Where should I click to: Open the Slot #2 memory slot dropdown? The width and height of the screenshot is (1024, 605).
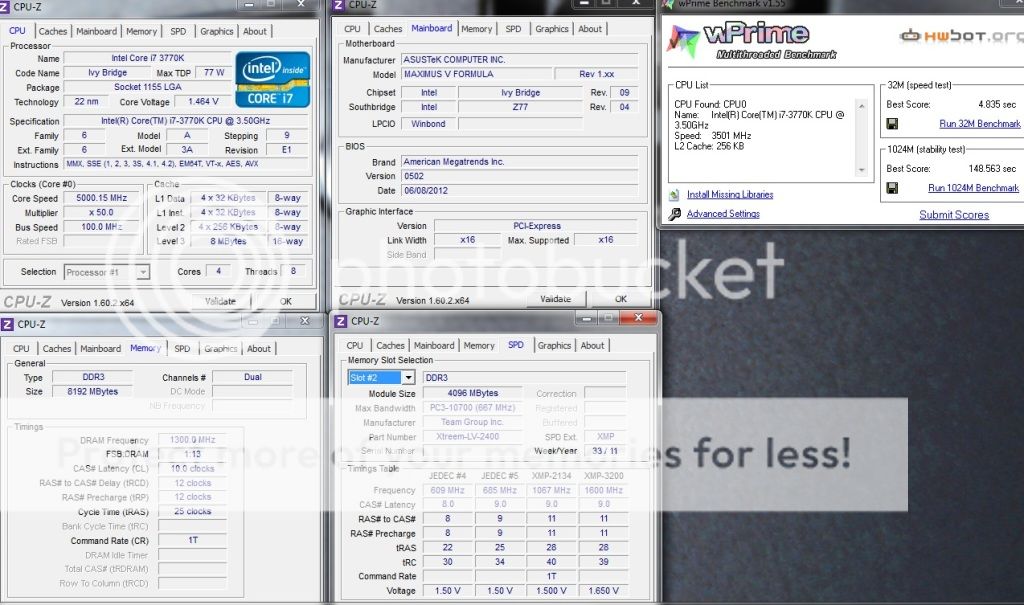tap(408, 378)
